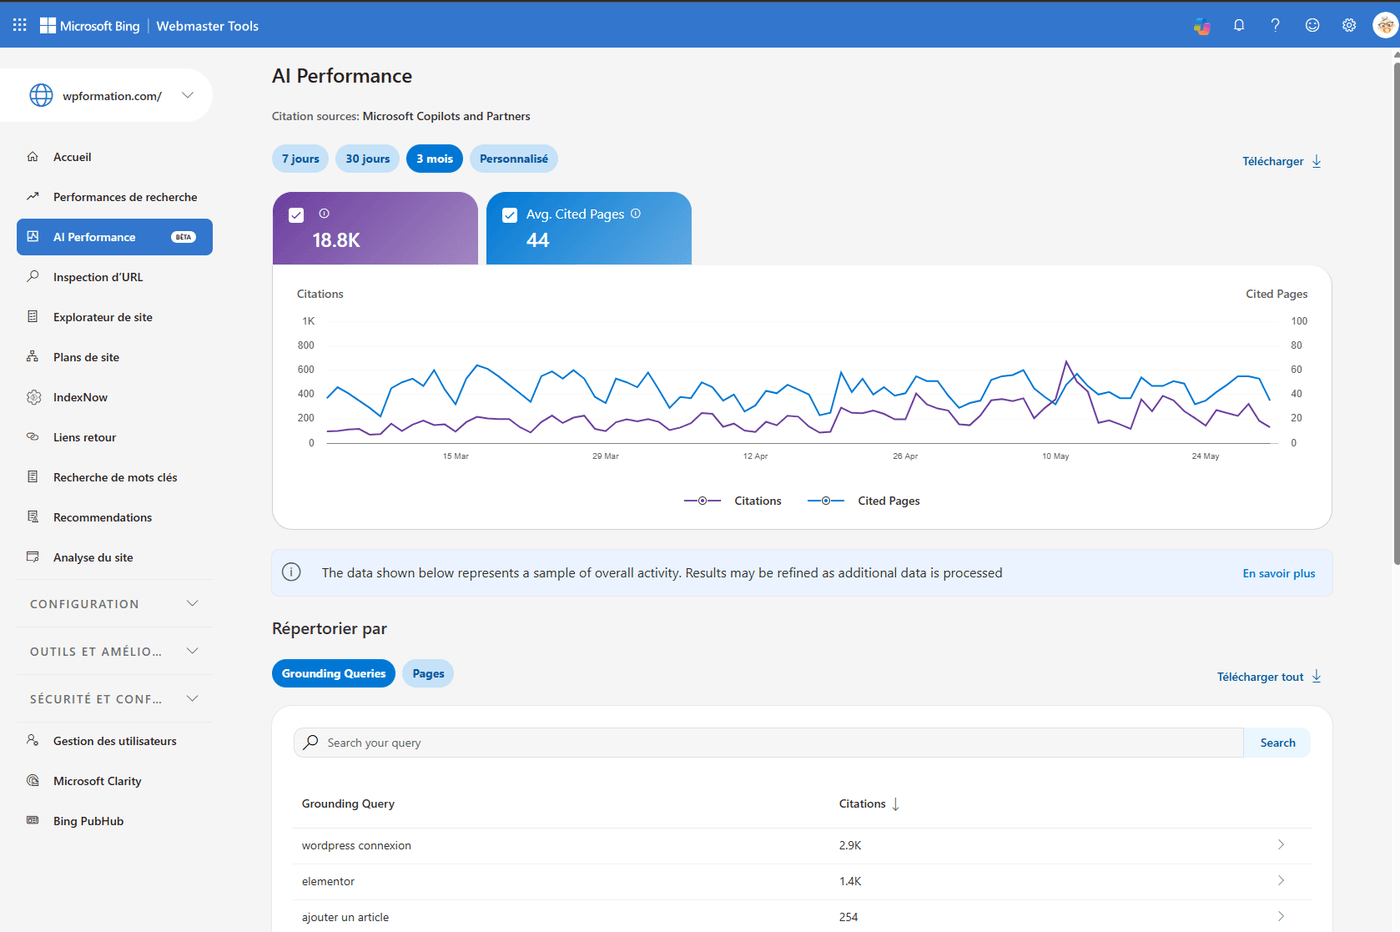Image resolution: width=1400 pixels, height=932 pixels.
Task: Click the page vertical scrollbar
Action: [x=1396, y=314]
